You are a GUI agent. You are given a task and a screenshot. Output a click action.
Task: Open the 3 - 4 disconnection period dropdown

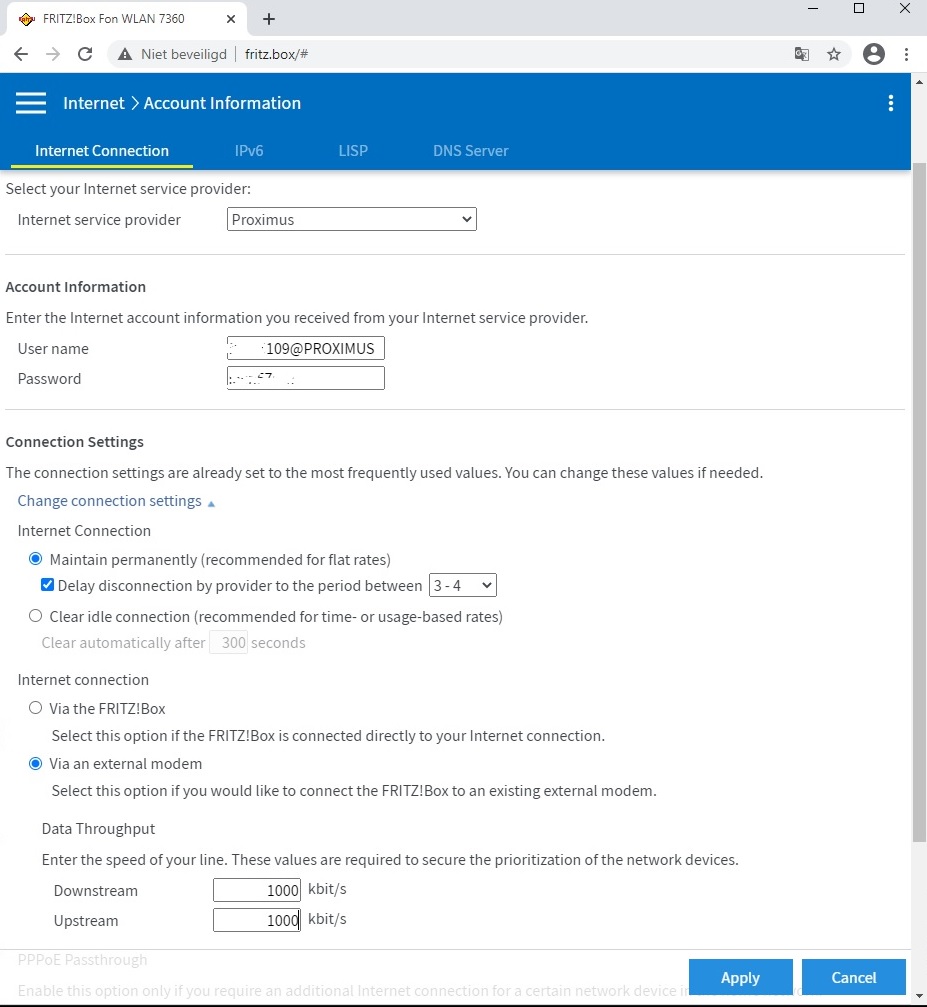point(462,585)
